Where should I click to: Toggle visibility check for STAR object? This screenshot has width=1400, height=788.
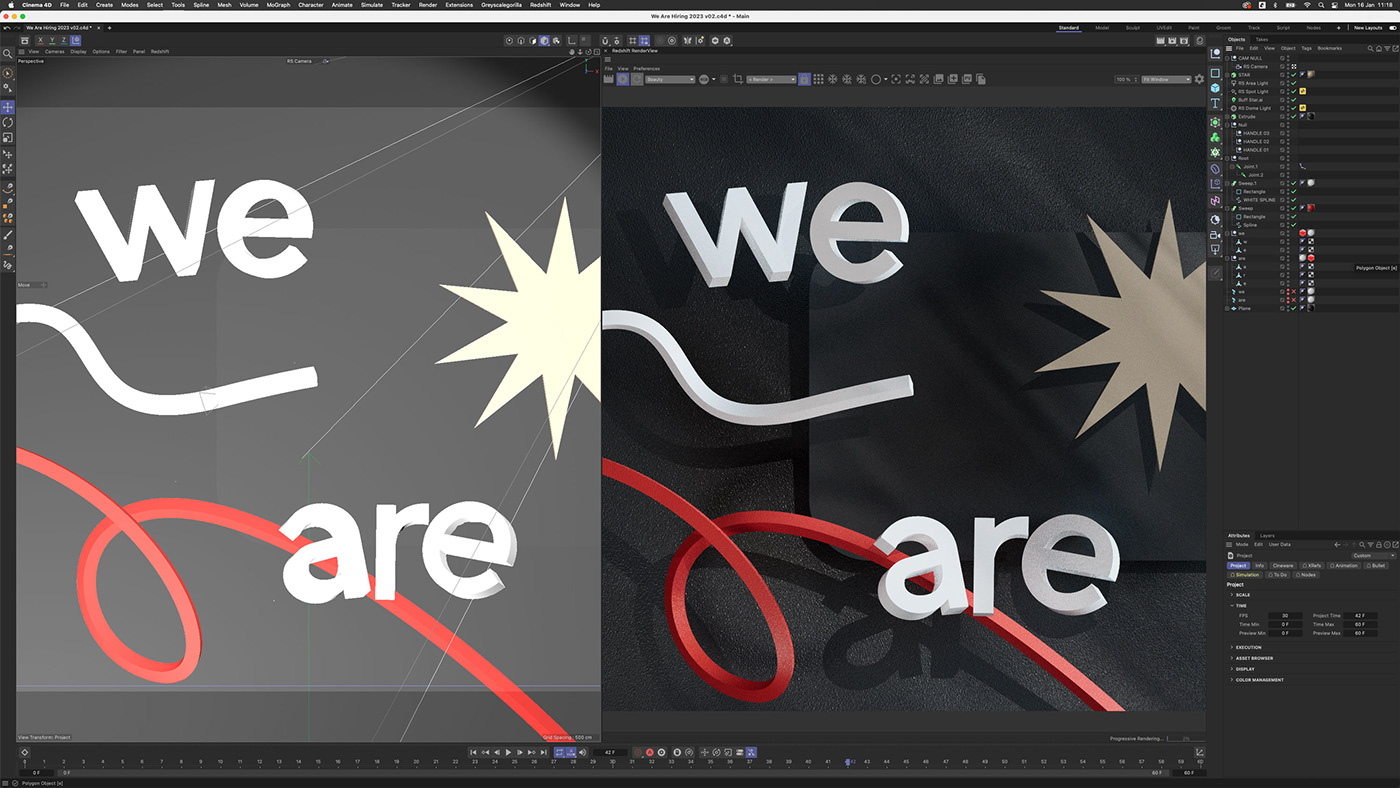tap(1293, 75)
